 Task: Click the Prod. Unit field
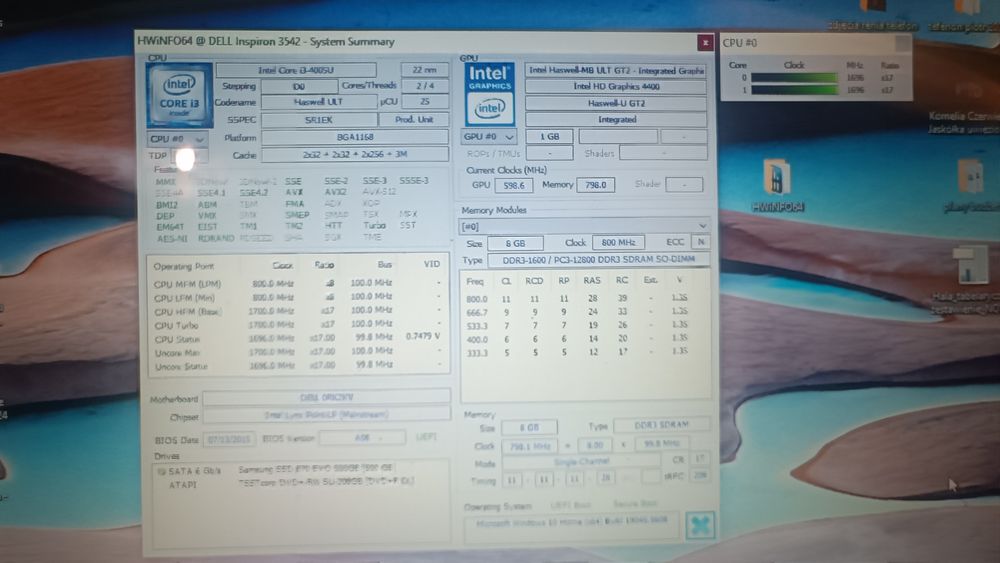pyautogui.click(x=414, y=119)
